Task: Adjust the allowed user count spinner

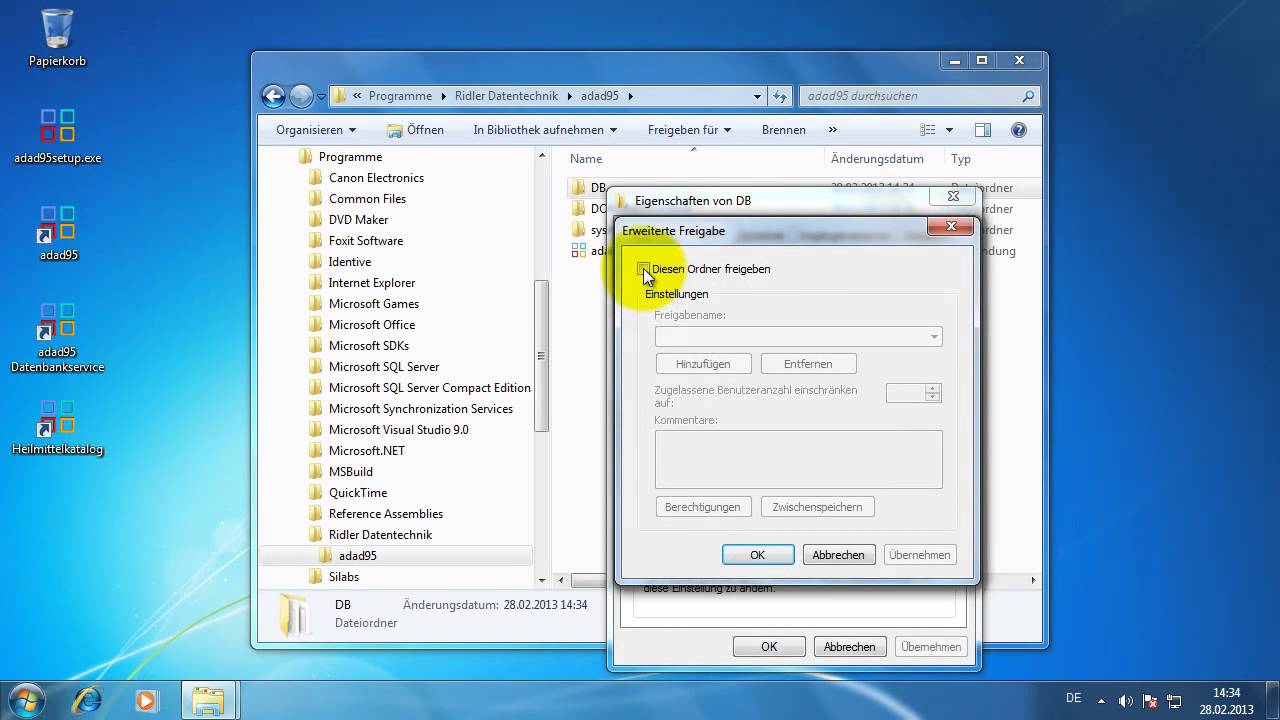Action: pos(931,393)
